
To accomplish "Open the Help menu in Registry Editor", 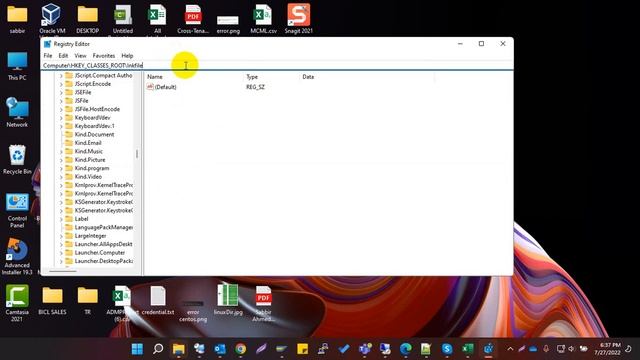I will coord(127,56).
